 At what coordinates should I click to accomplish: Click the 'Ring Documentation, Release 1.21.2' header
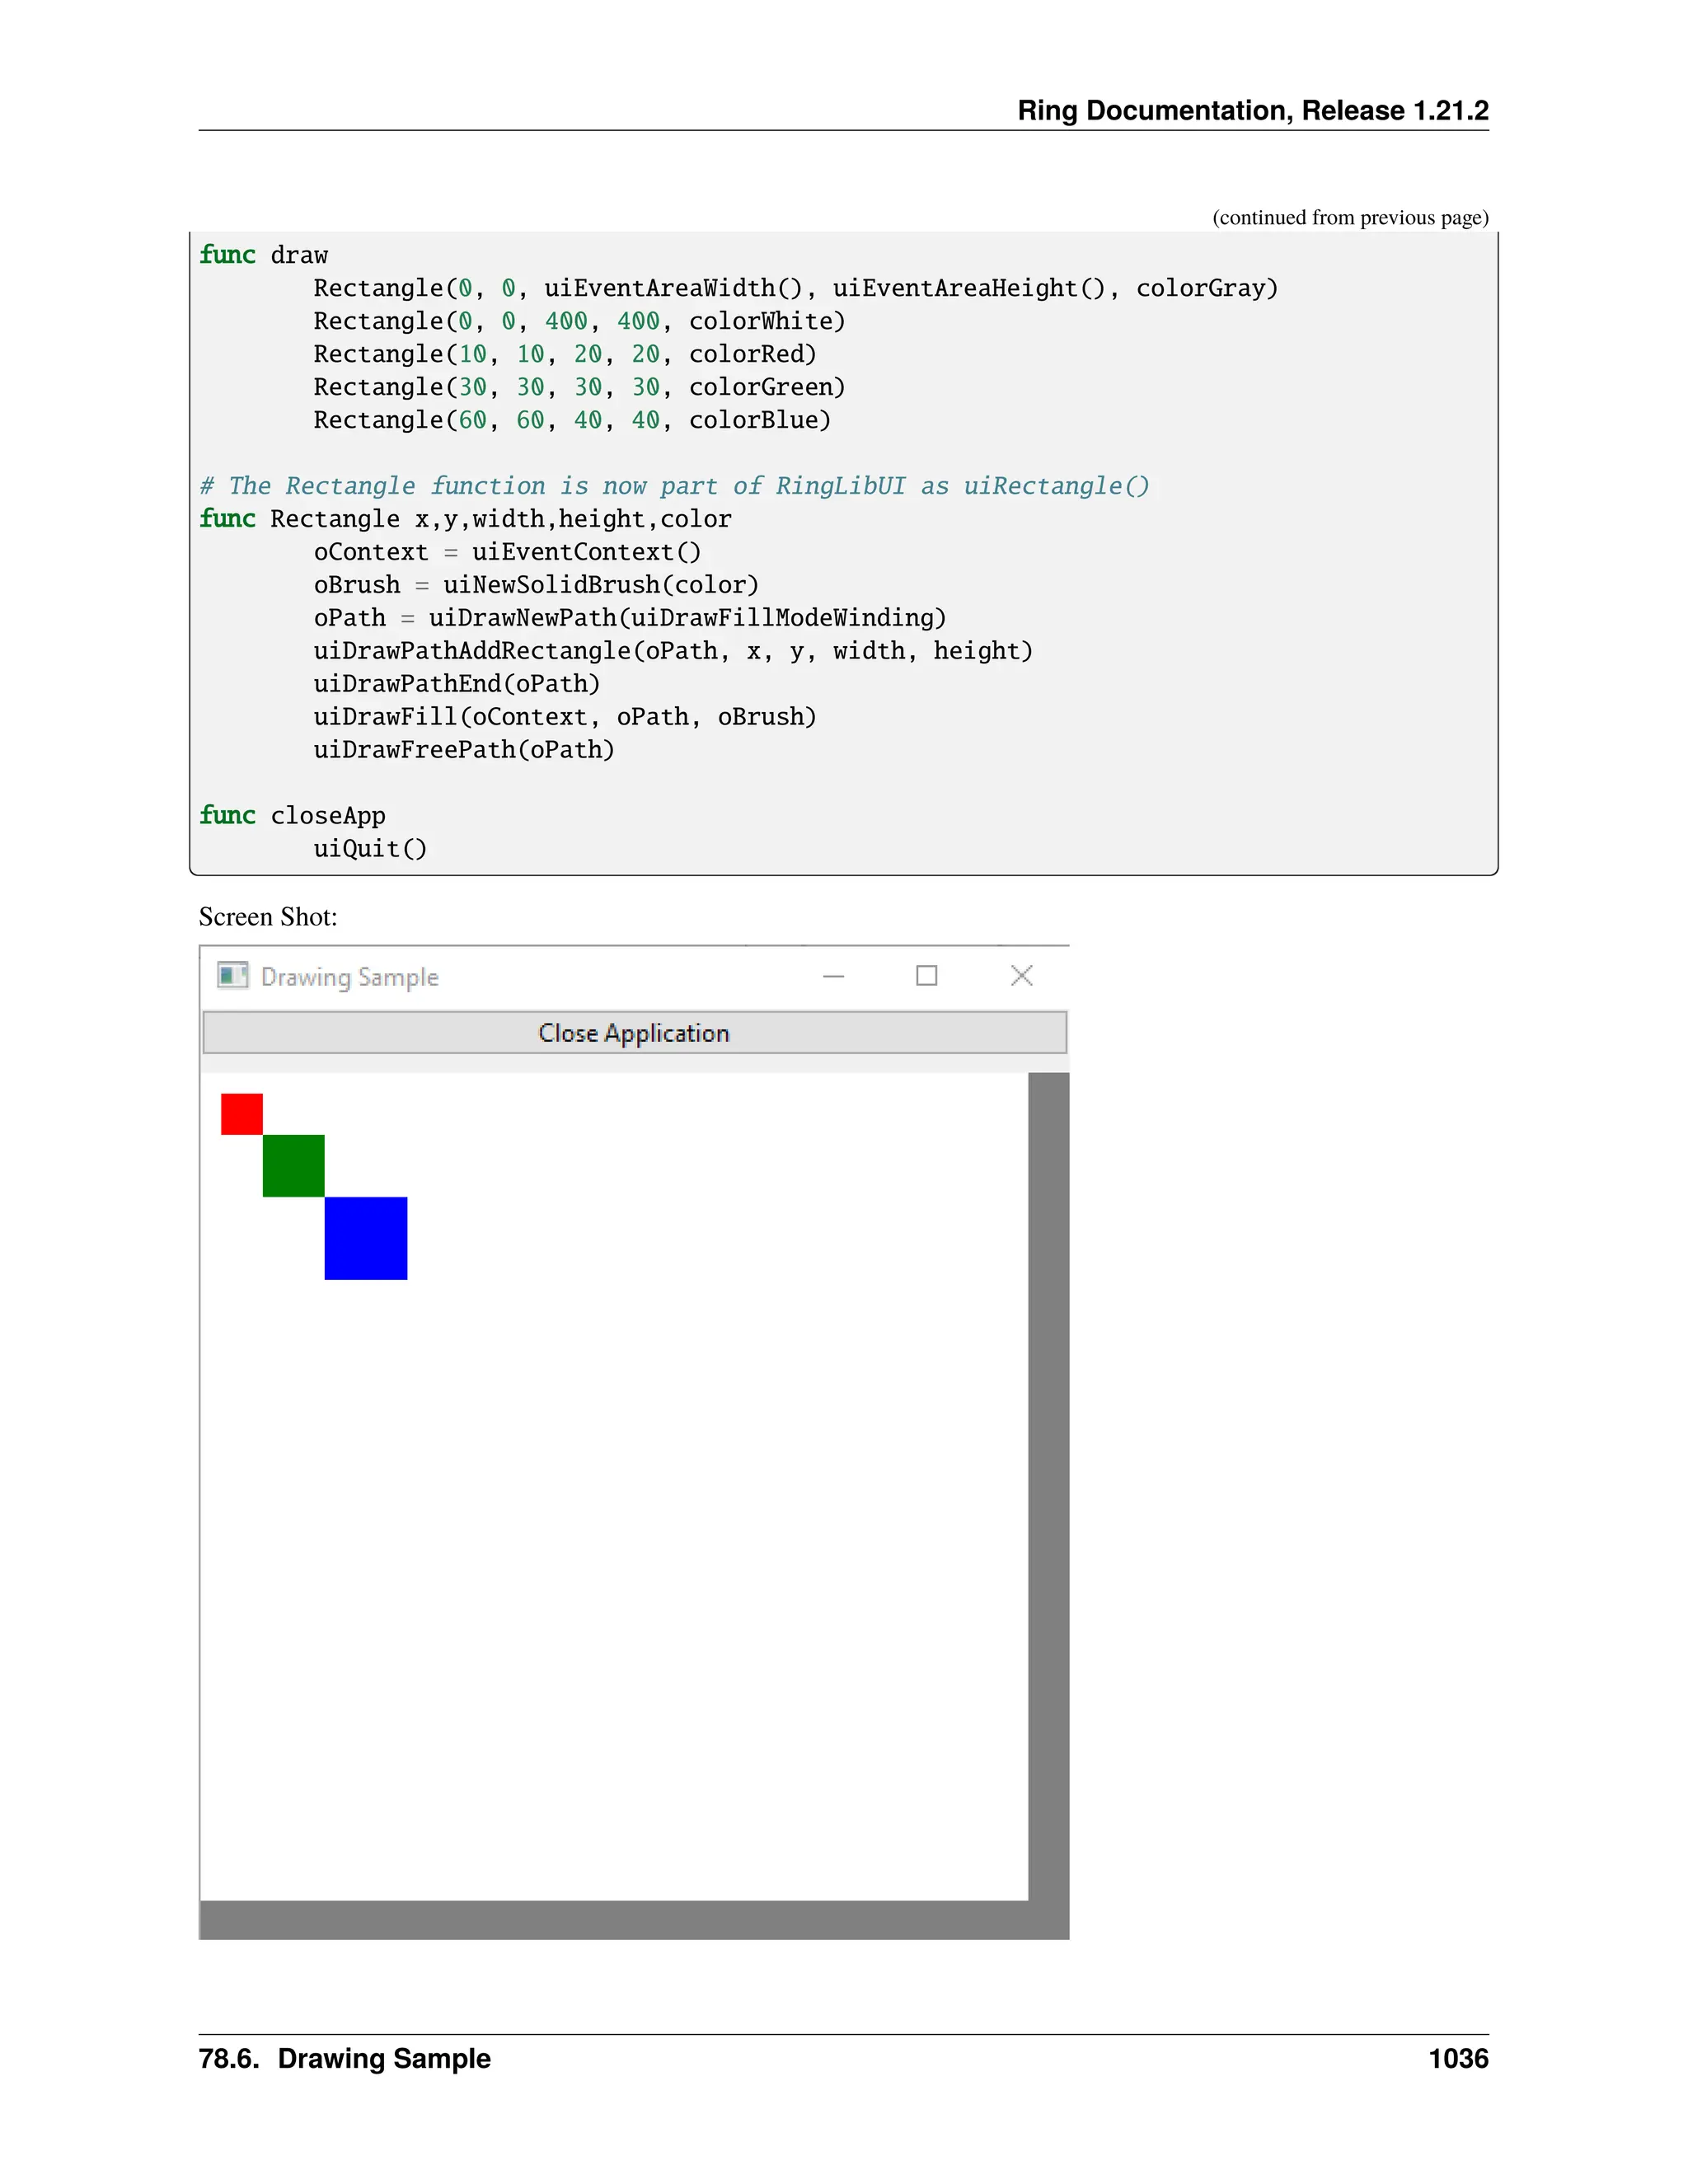[x=1252, y=110]
